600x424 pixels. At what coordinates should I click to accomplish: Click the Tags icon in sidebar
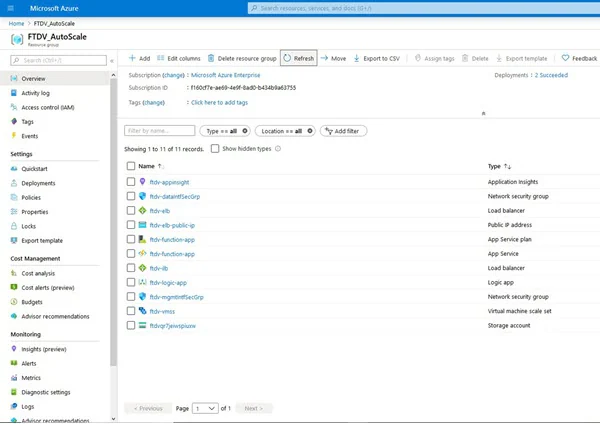pos(14,121)
